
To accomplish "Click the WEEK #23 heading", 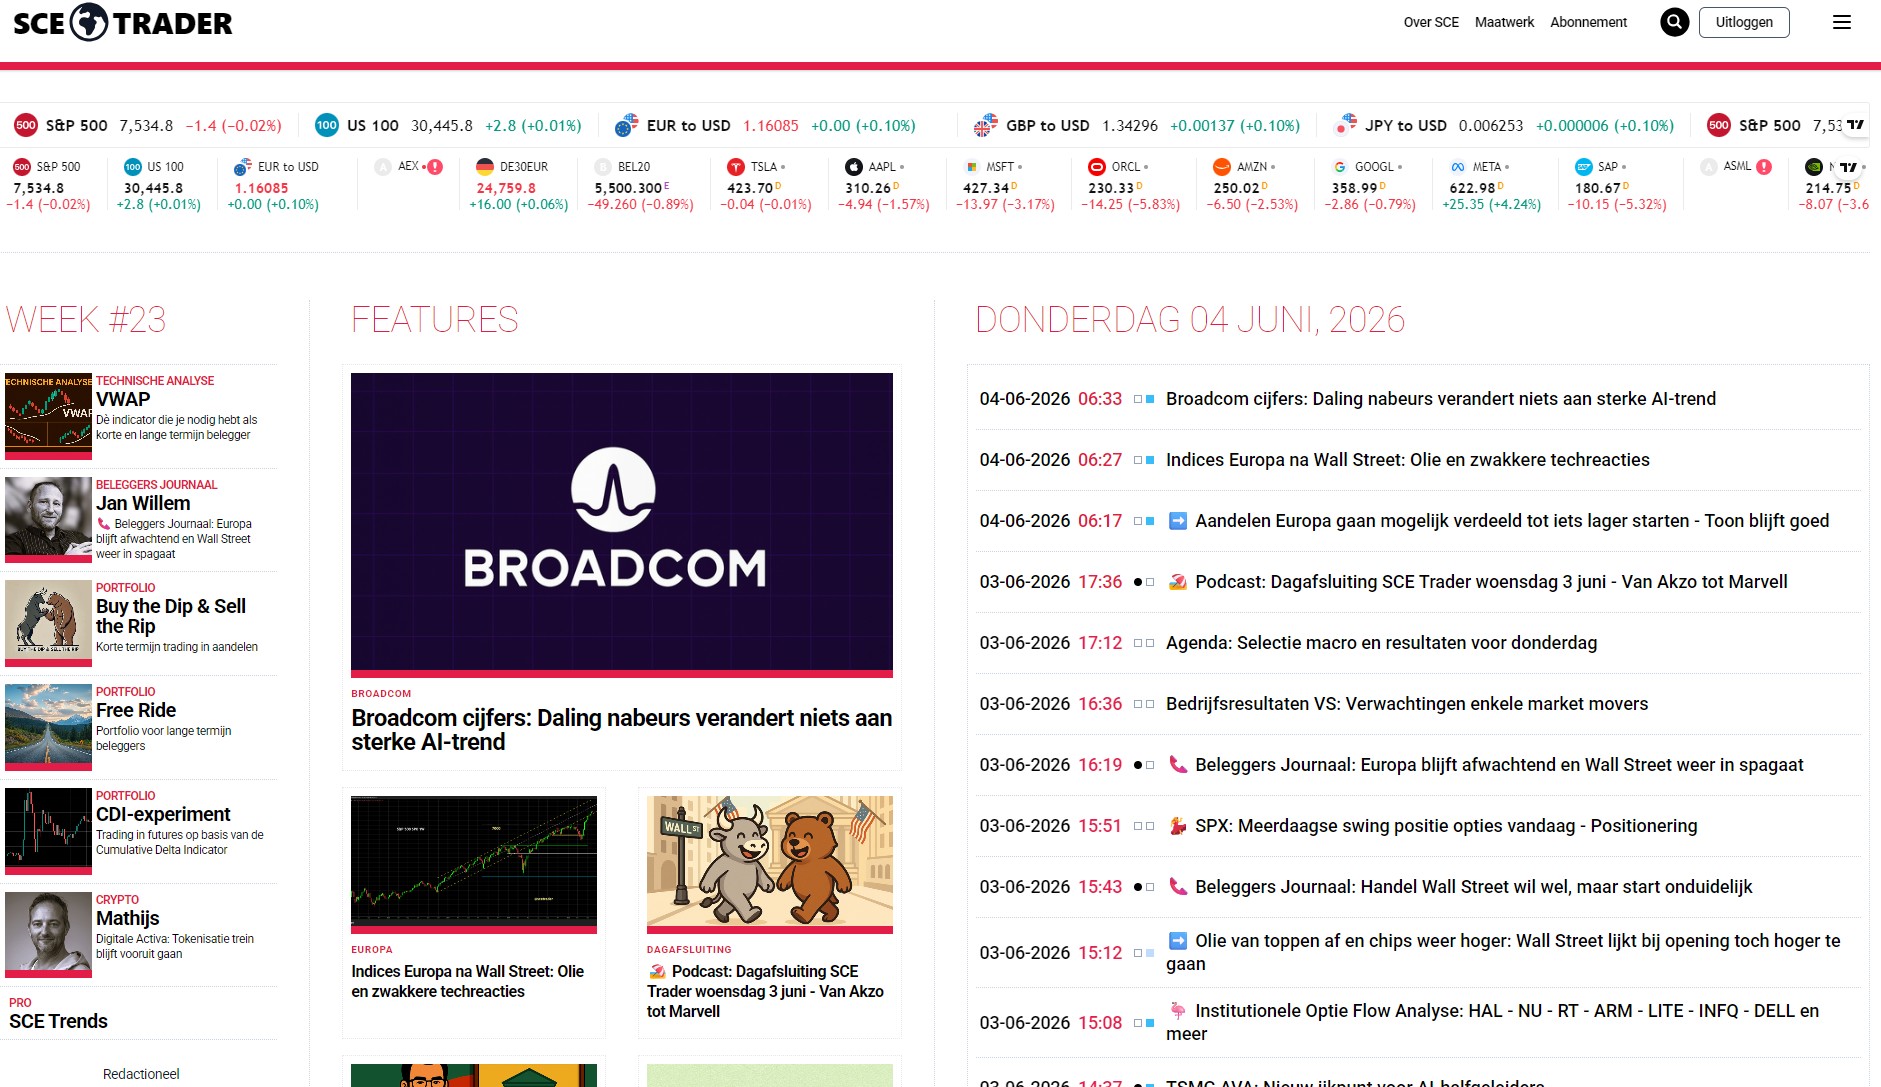I will tap(85, 320).
